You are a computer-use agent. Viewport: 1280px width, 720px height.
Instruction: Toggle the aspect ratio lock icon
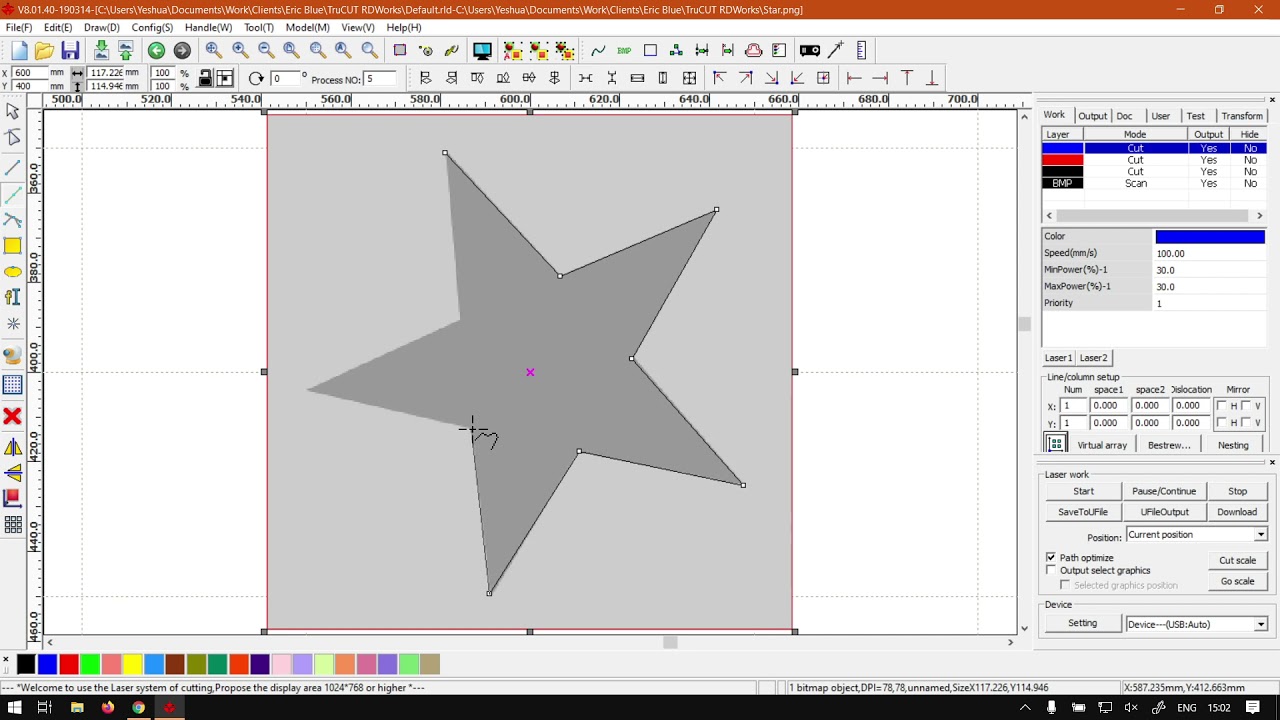205,79
